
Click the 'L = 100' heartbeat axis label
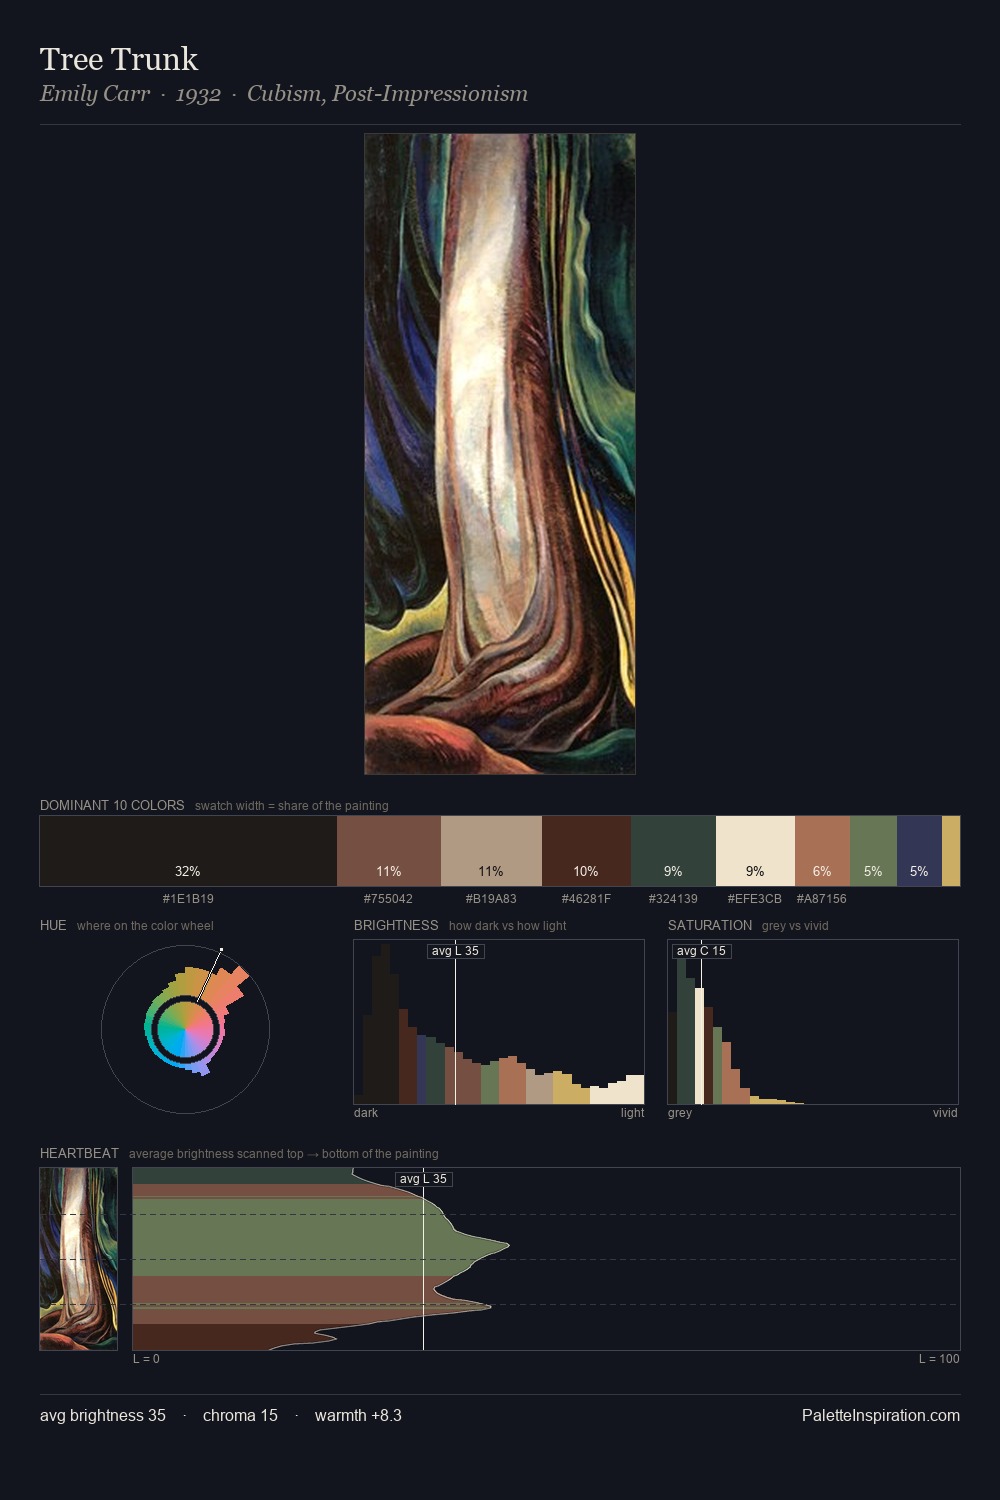pyautogui.click(x=939, y=1359)
